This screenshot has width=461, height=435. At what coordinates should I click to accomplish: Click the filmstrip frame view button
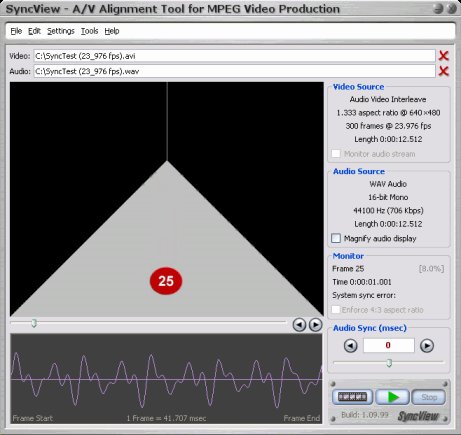352,397
